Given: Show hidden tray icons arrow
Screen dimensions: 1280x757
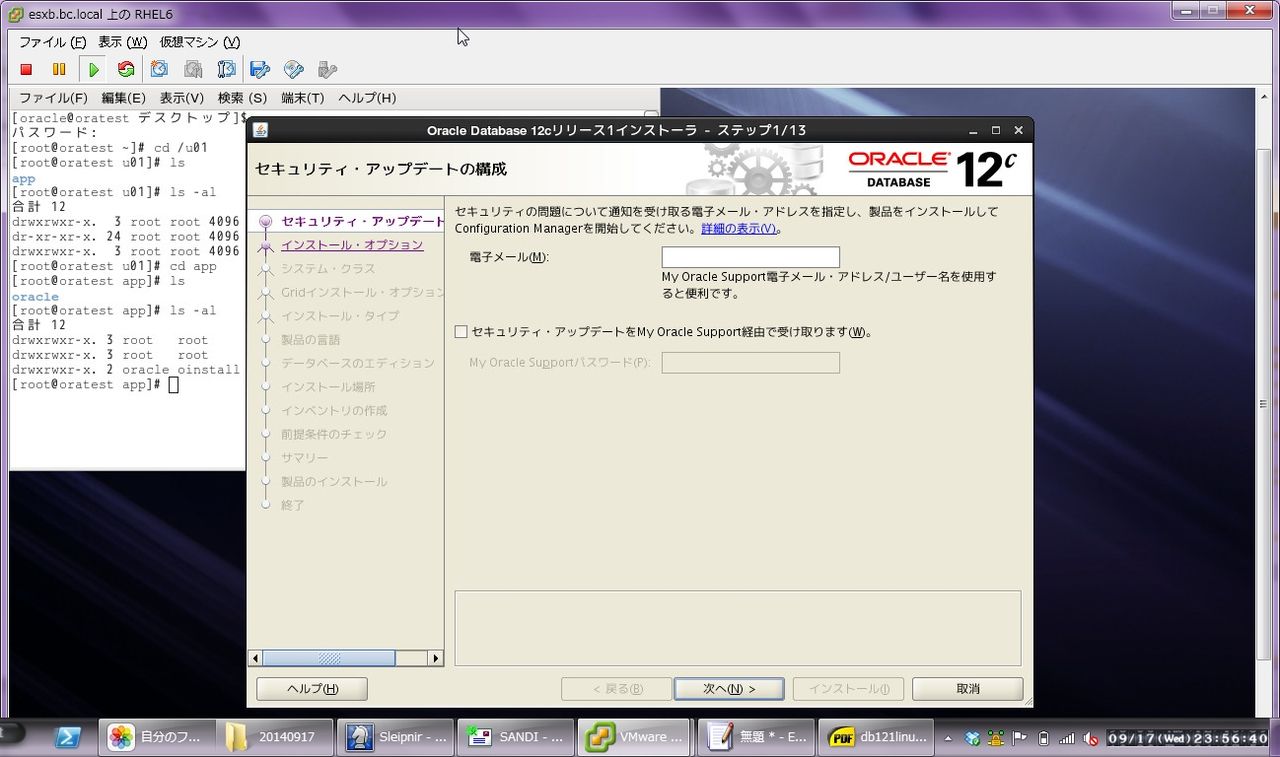Looking at the screenshot, I should (x=949, y=739).
